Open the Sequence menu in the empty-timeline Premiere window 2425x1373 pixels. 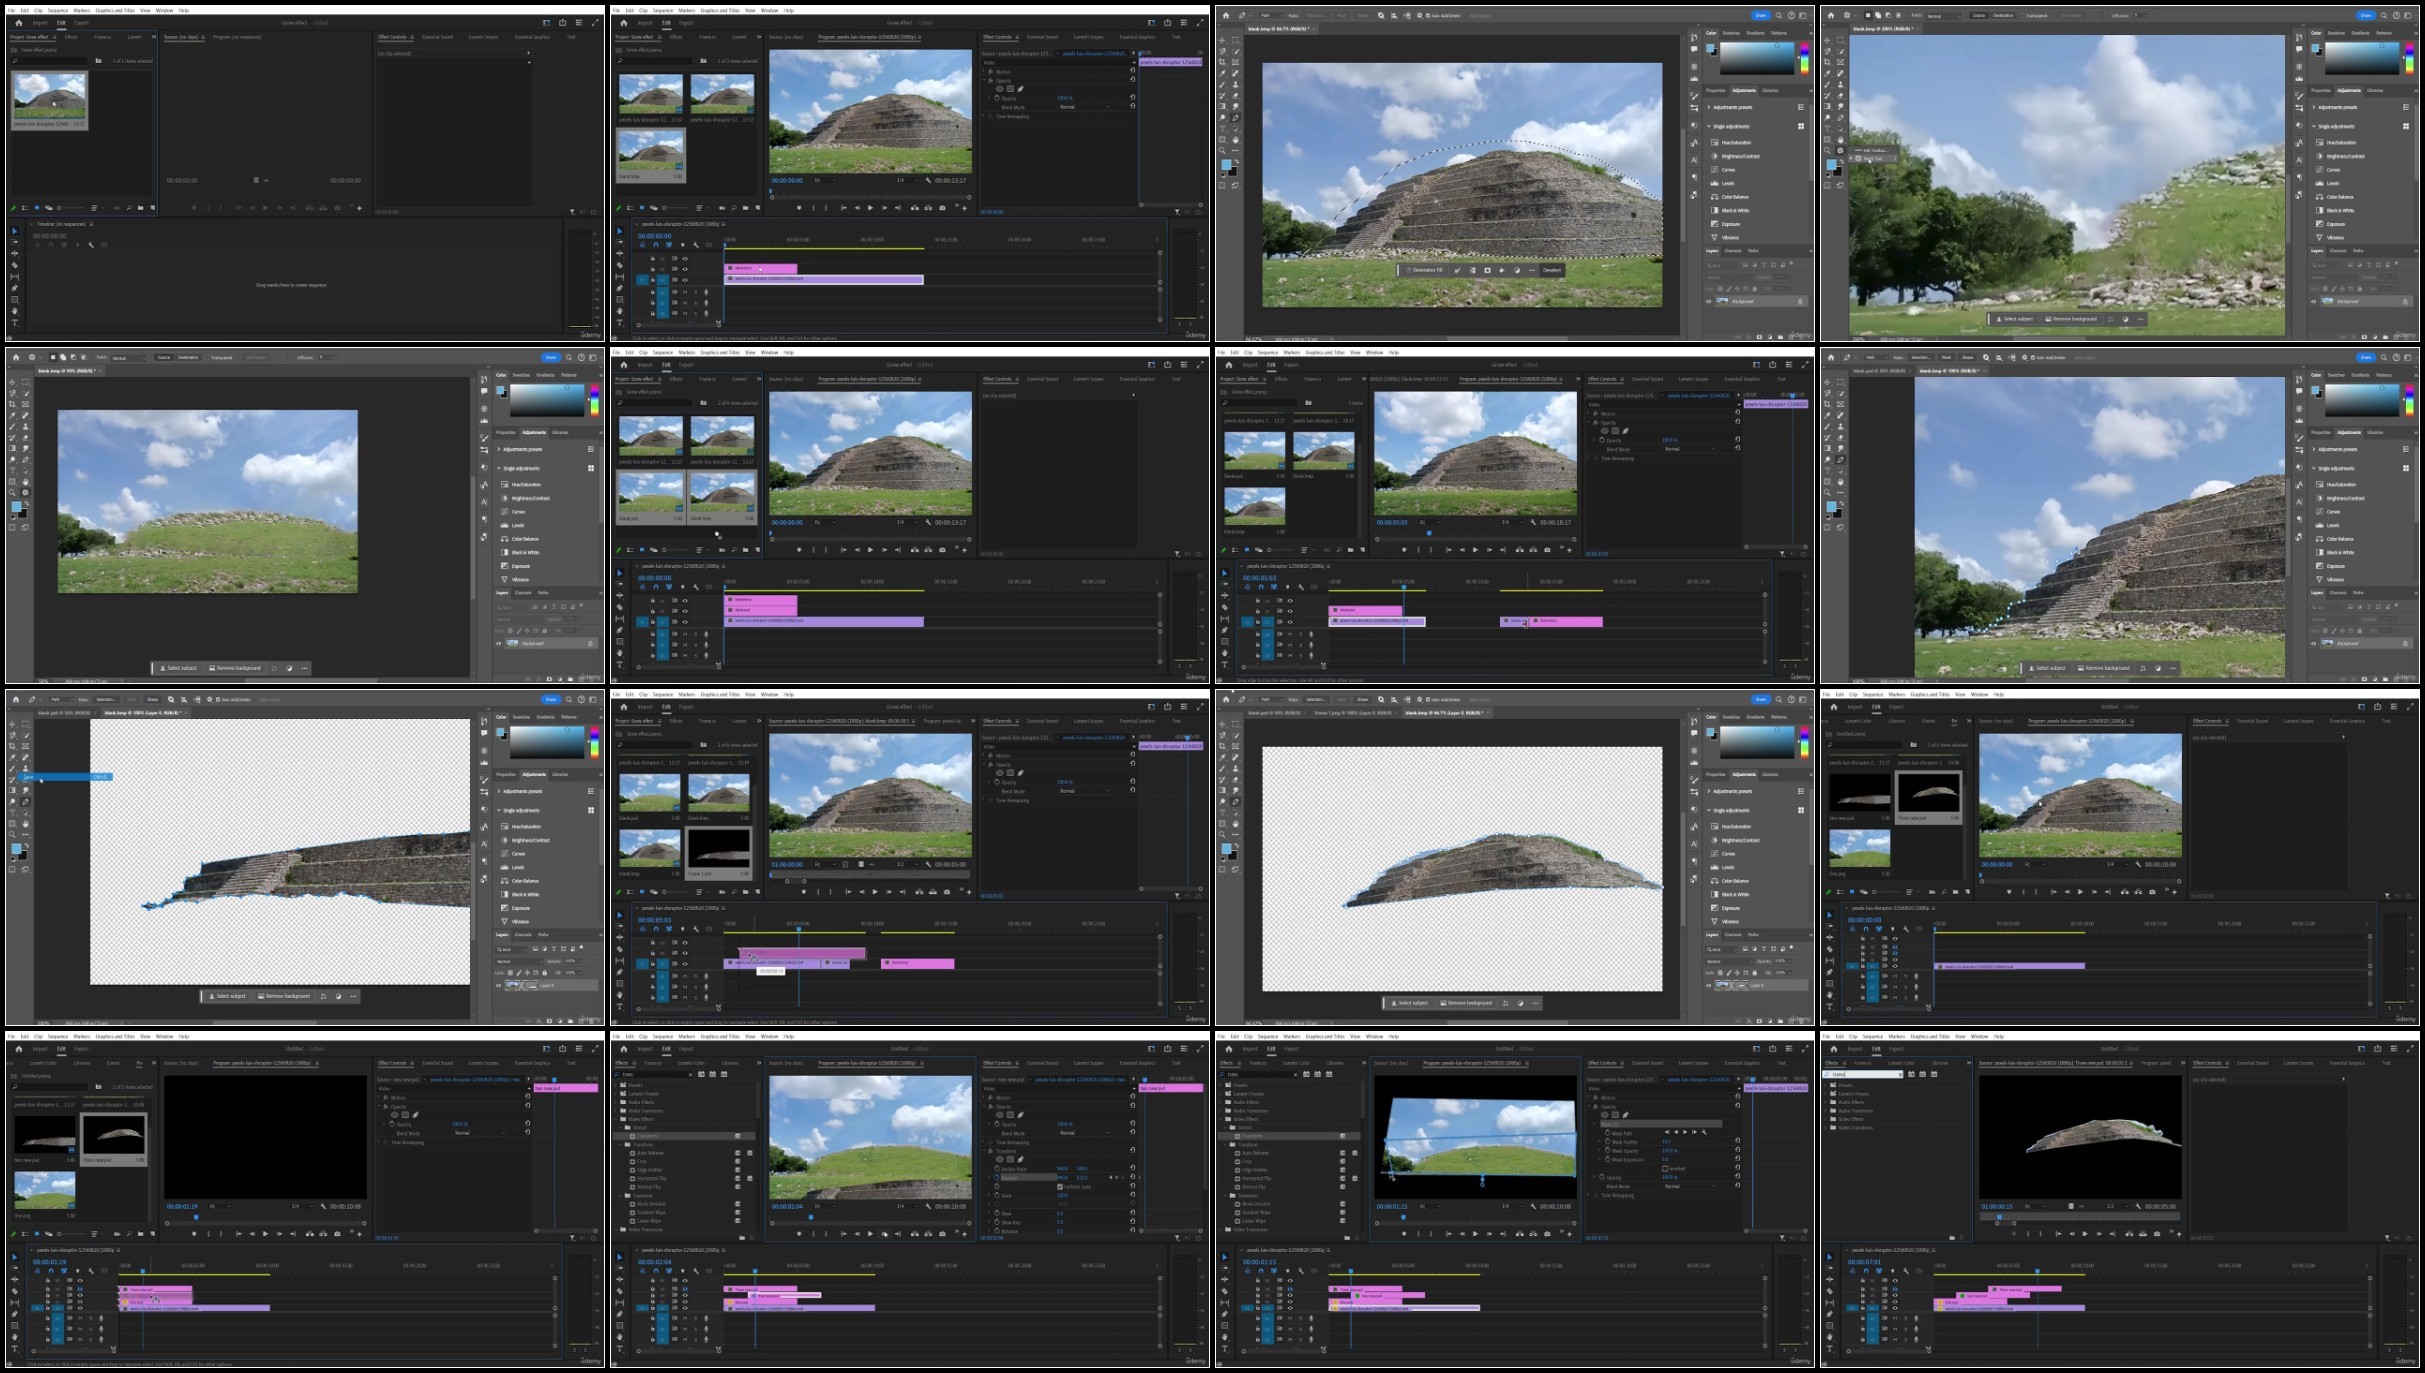(58, 10)
